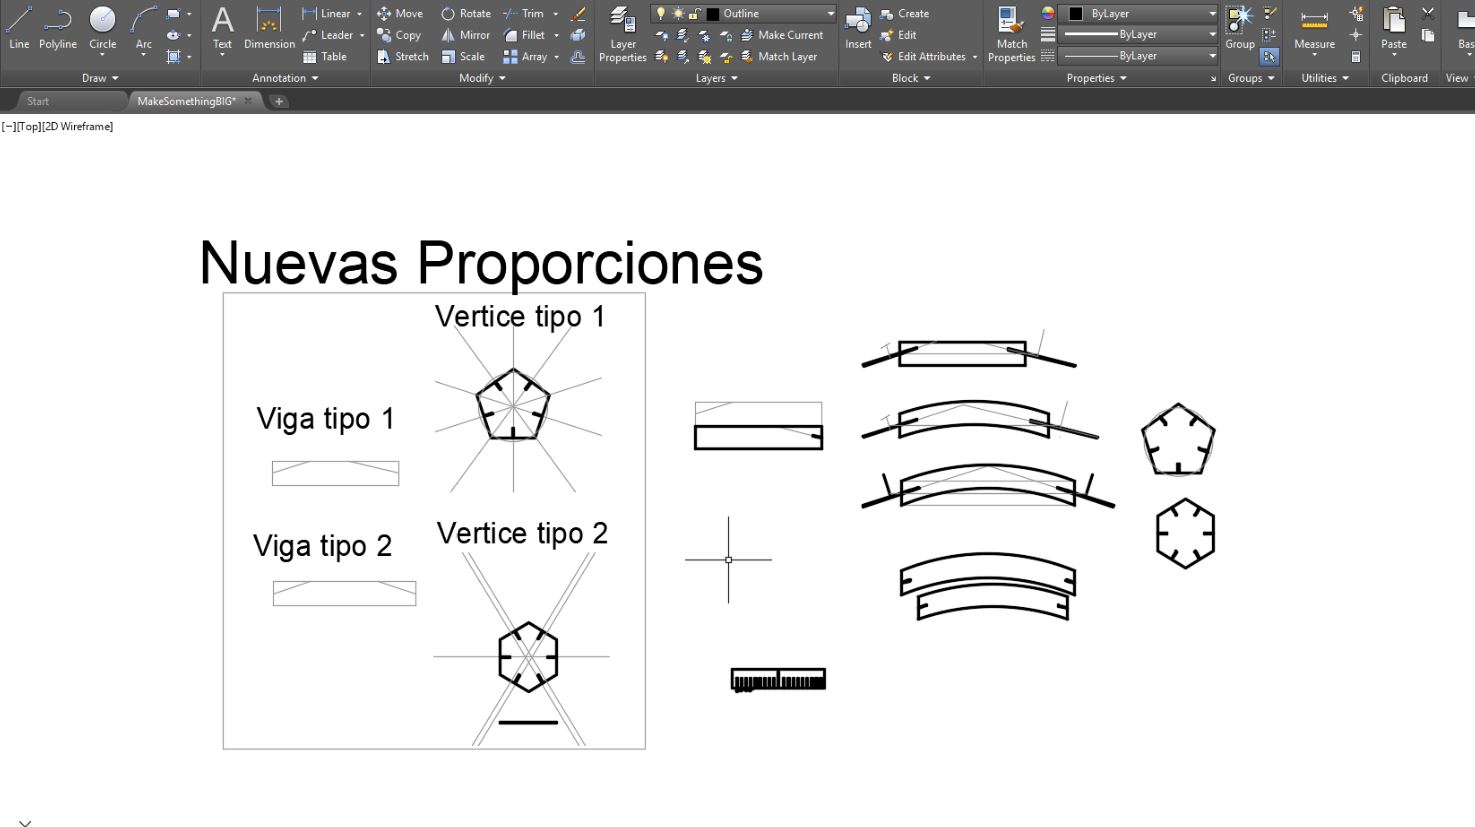Select the Rotate tool
Image resolution: width=1475 pixels, height=827 pixels.
[466, 14]
